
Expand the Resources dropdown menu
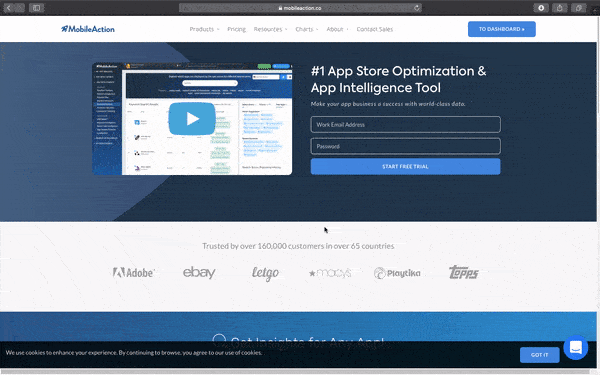click(x=270, y=29)
